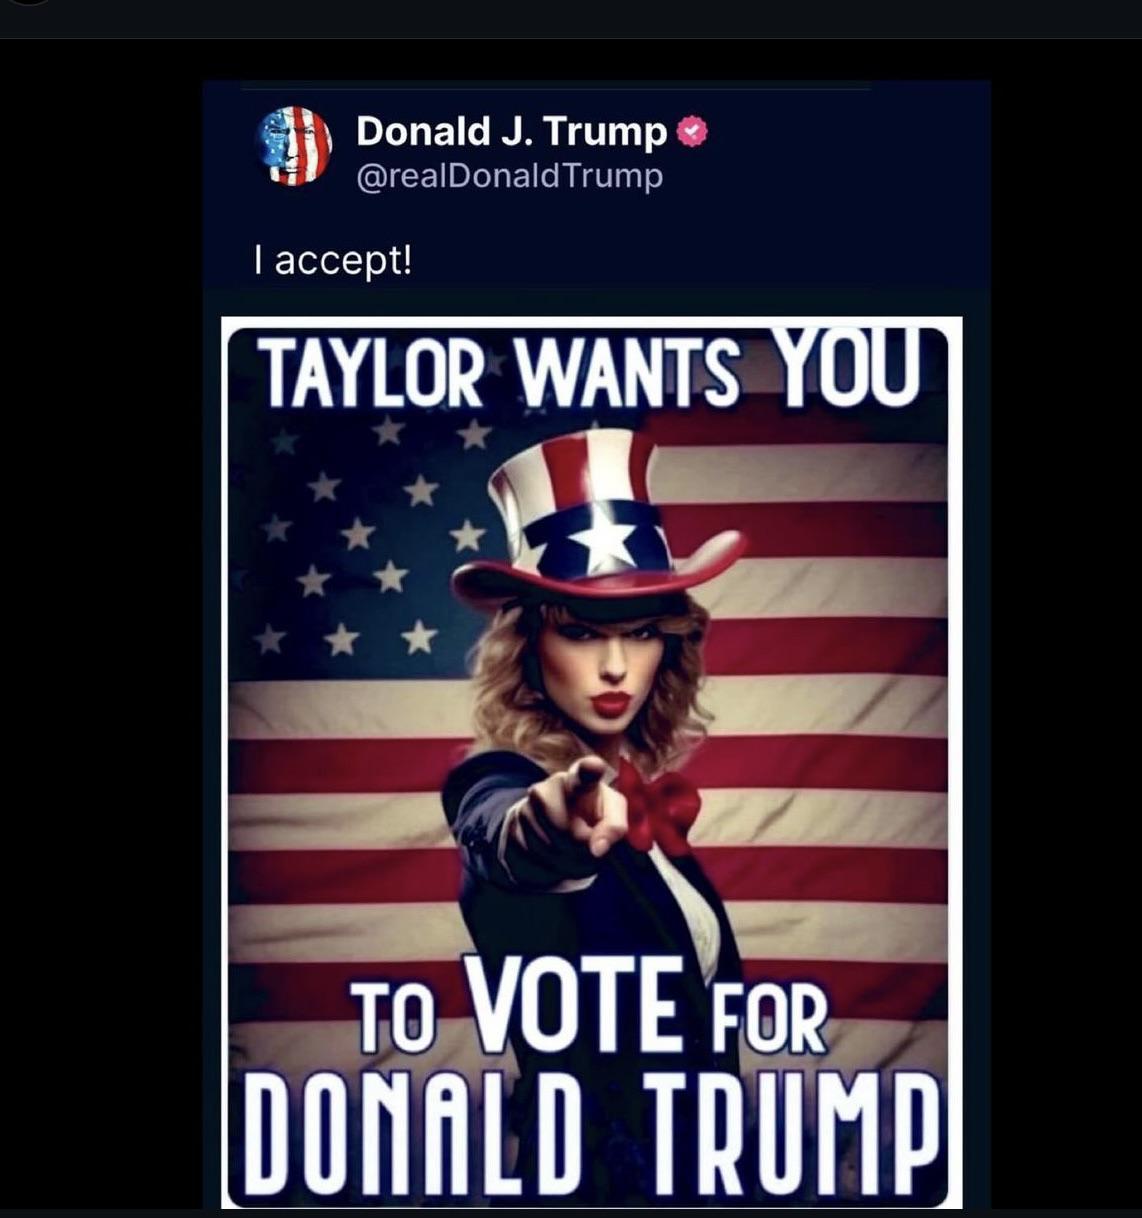The width and height of the screenshot is (1142, 1218).
Task: Click the word "YOU" in the poster headline
Action: [847, 368]
